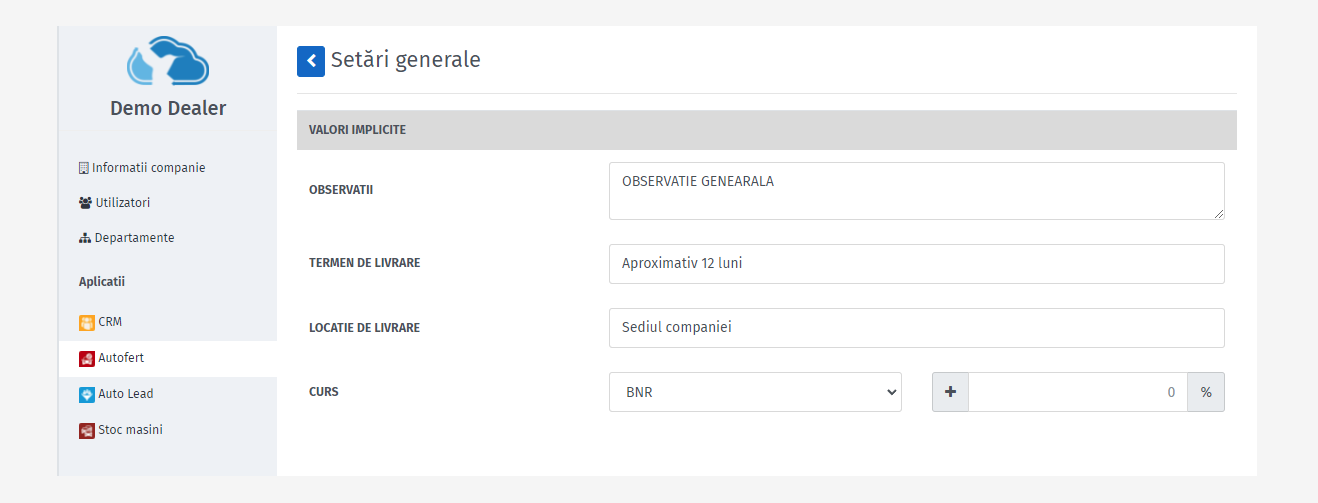Click the percentage value input field

[1078, 392]
